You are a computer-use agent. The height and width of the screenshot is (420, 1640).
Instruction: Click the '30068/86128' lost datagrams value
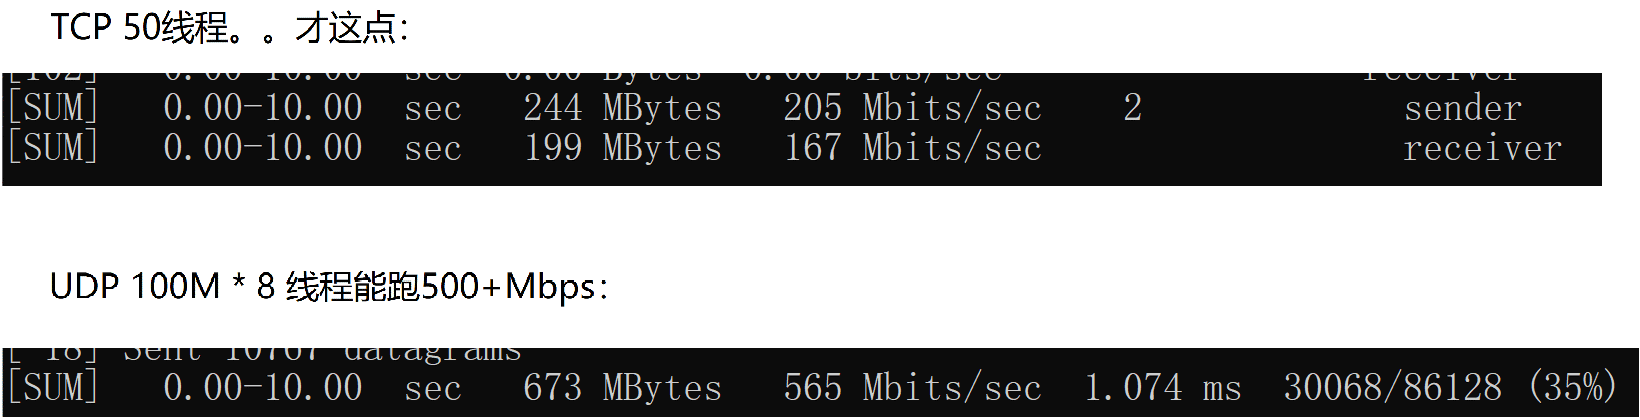[1393, 387]
